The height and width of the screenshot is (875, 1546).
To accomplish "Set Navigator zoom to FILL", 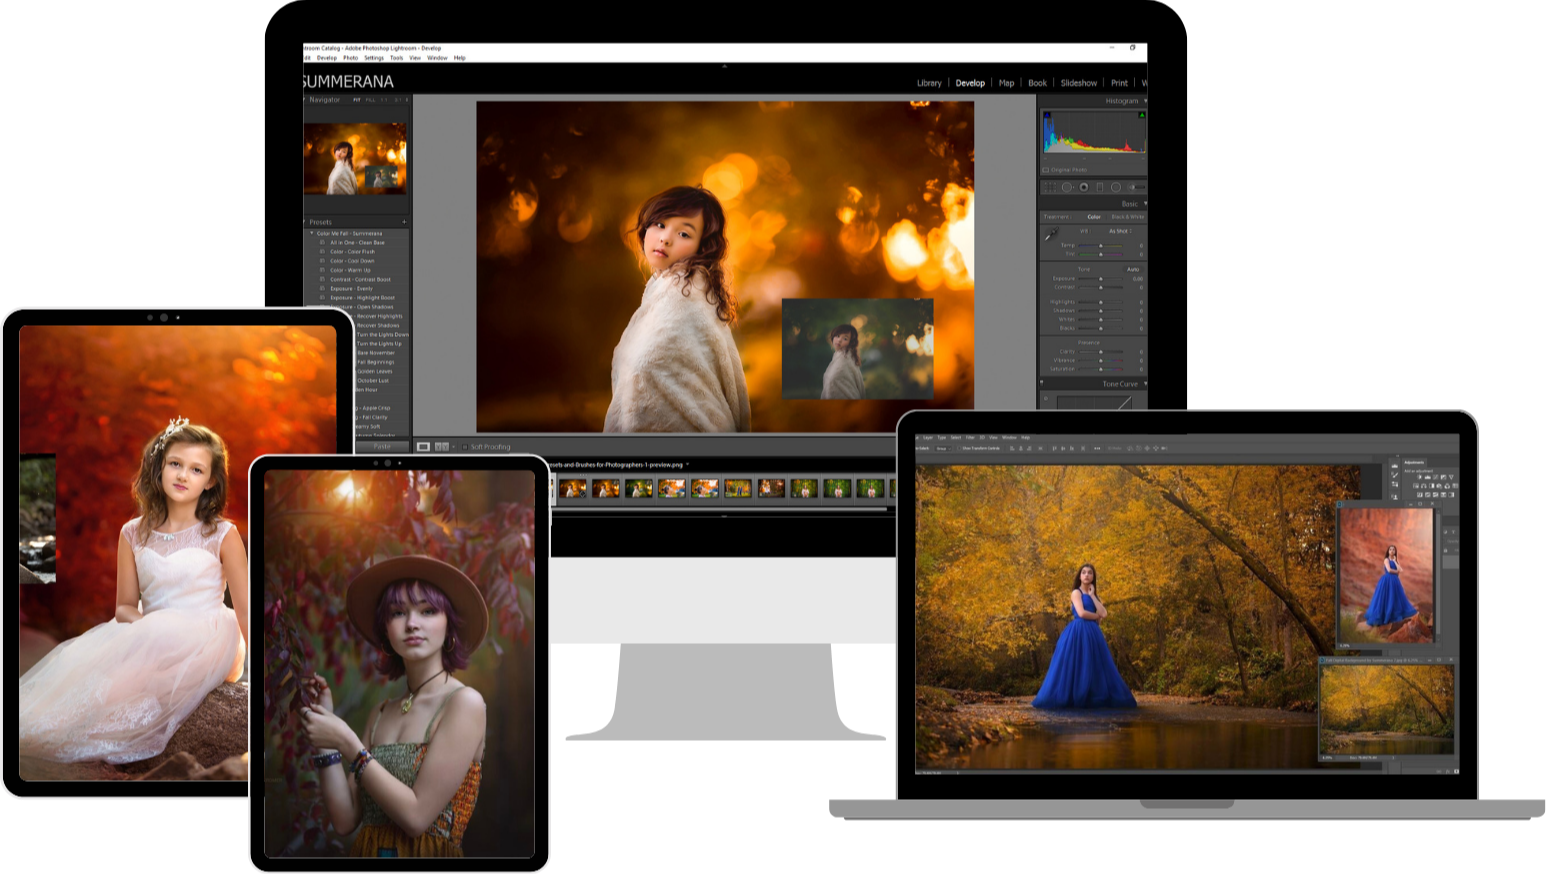I will [x=370, y=100].
